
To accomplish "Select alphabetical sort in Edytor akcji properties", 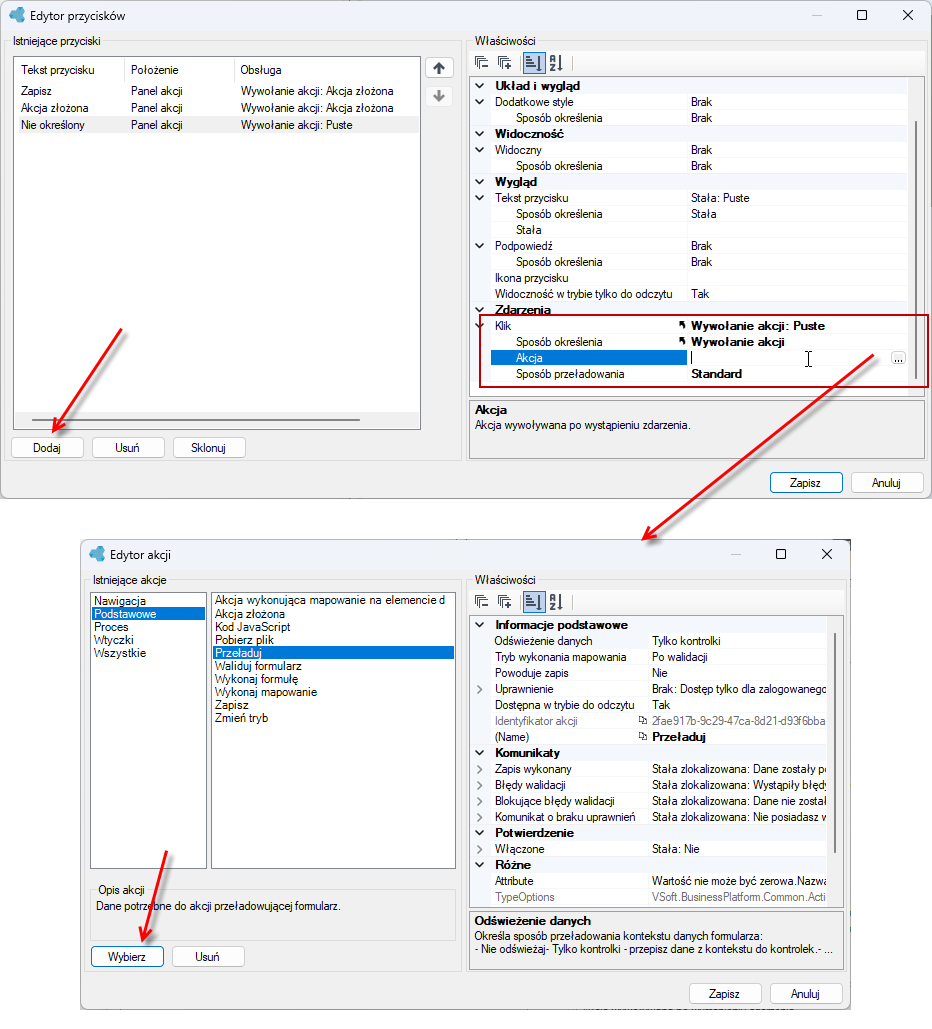I will coord(556,602).
